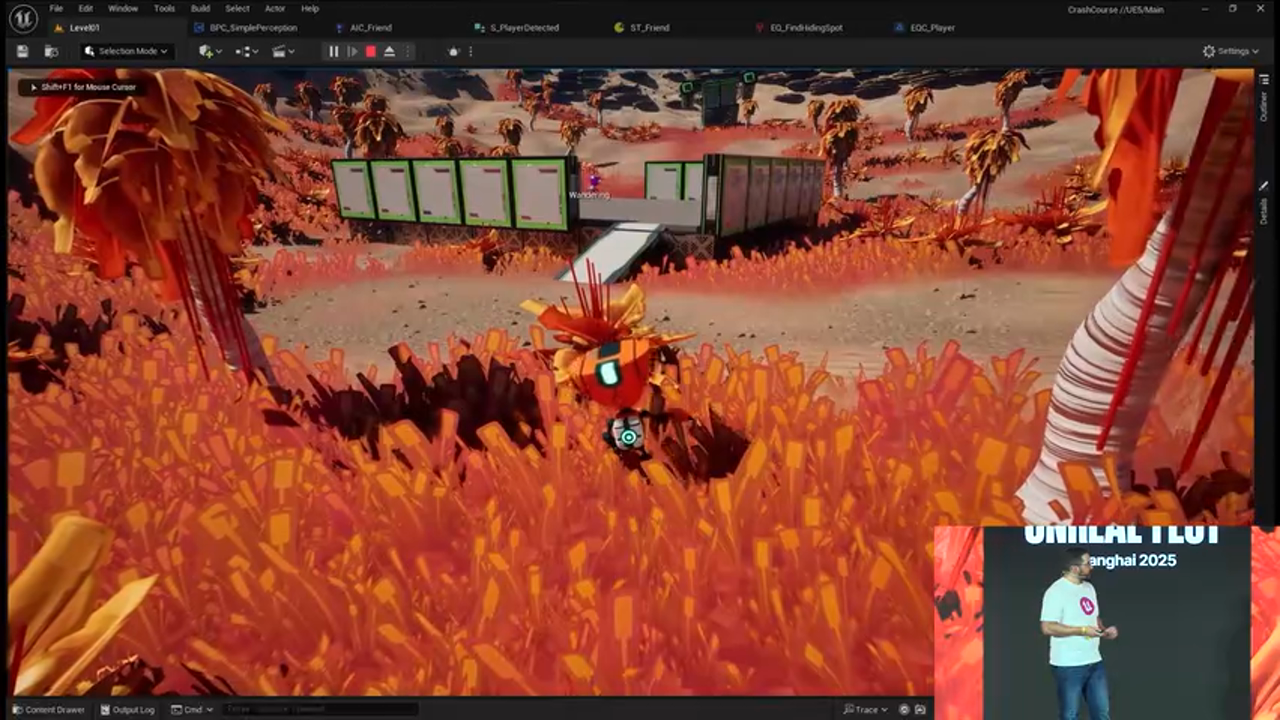
Task: Save the current level
Action: pos(22,51)
